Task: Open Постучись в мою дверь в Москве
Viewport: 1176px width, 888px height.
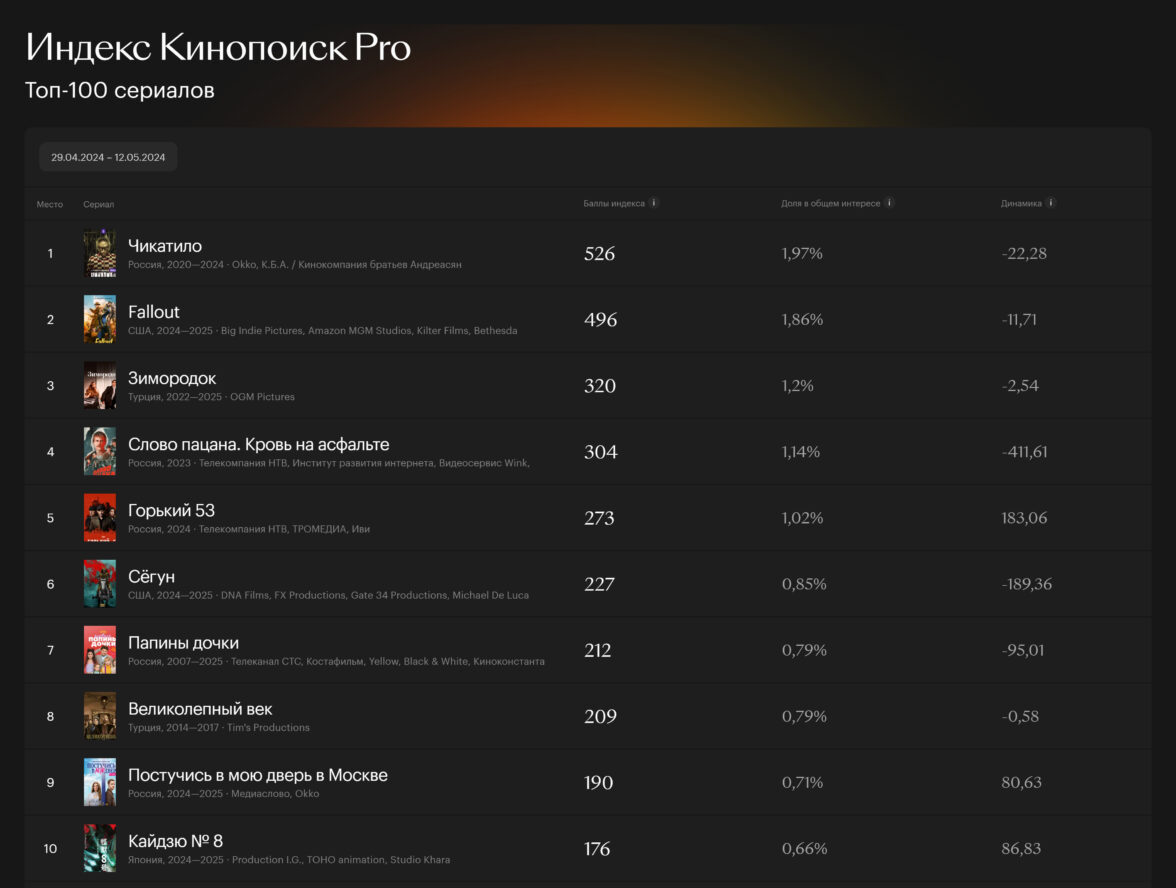Action: pyautogui.click(x=257, y=775)
